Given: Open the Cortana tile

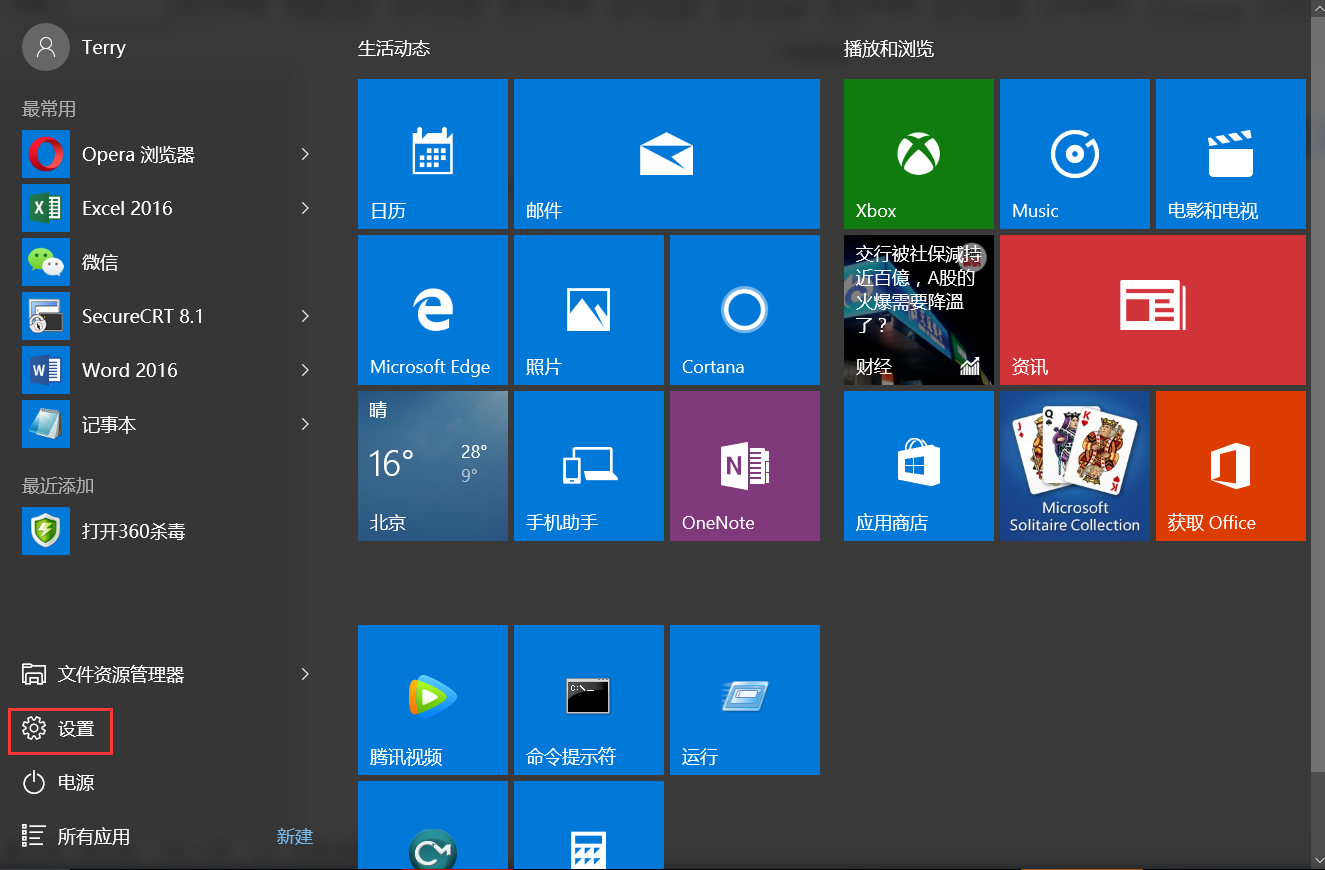Looking at the screenshot, I should (744, 310).
